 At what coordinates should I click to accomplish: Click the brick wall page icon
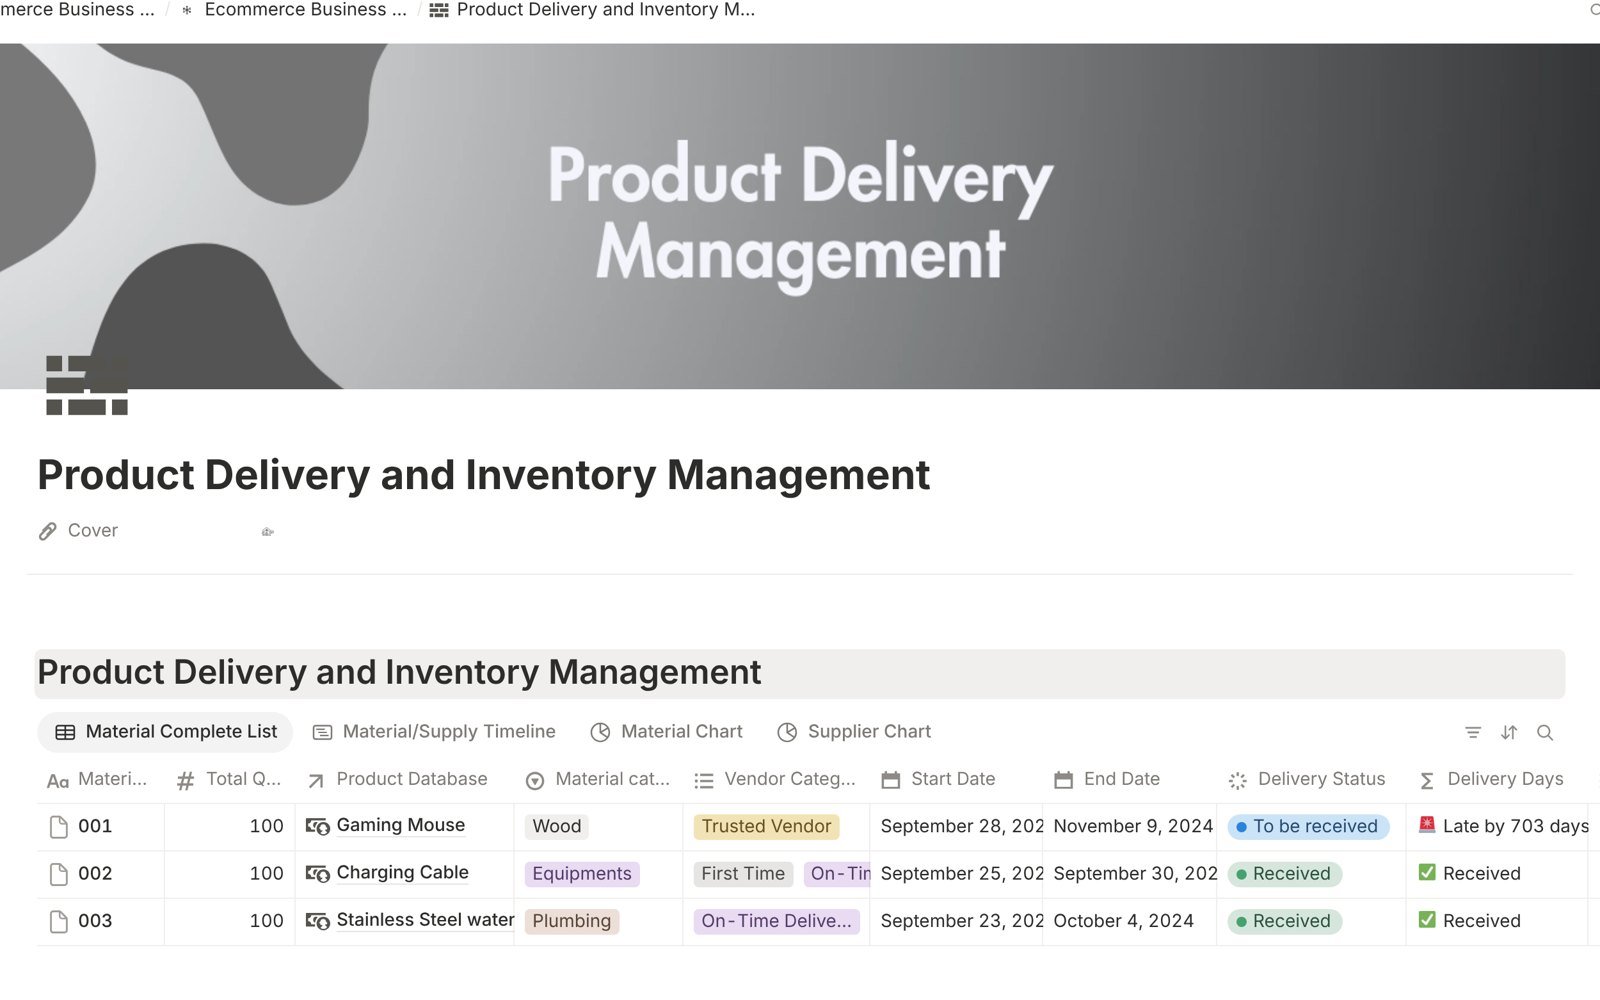(x=87, y=385)
